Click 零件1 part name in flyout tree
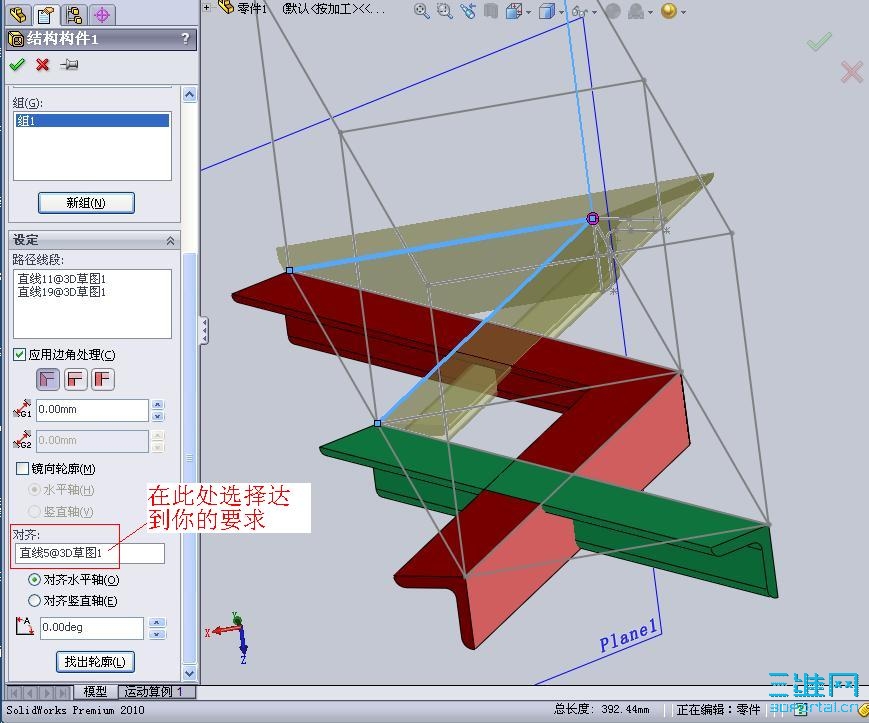This screenshot has width=869, height=723. (252, 8)
